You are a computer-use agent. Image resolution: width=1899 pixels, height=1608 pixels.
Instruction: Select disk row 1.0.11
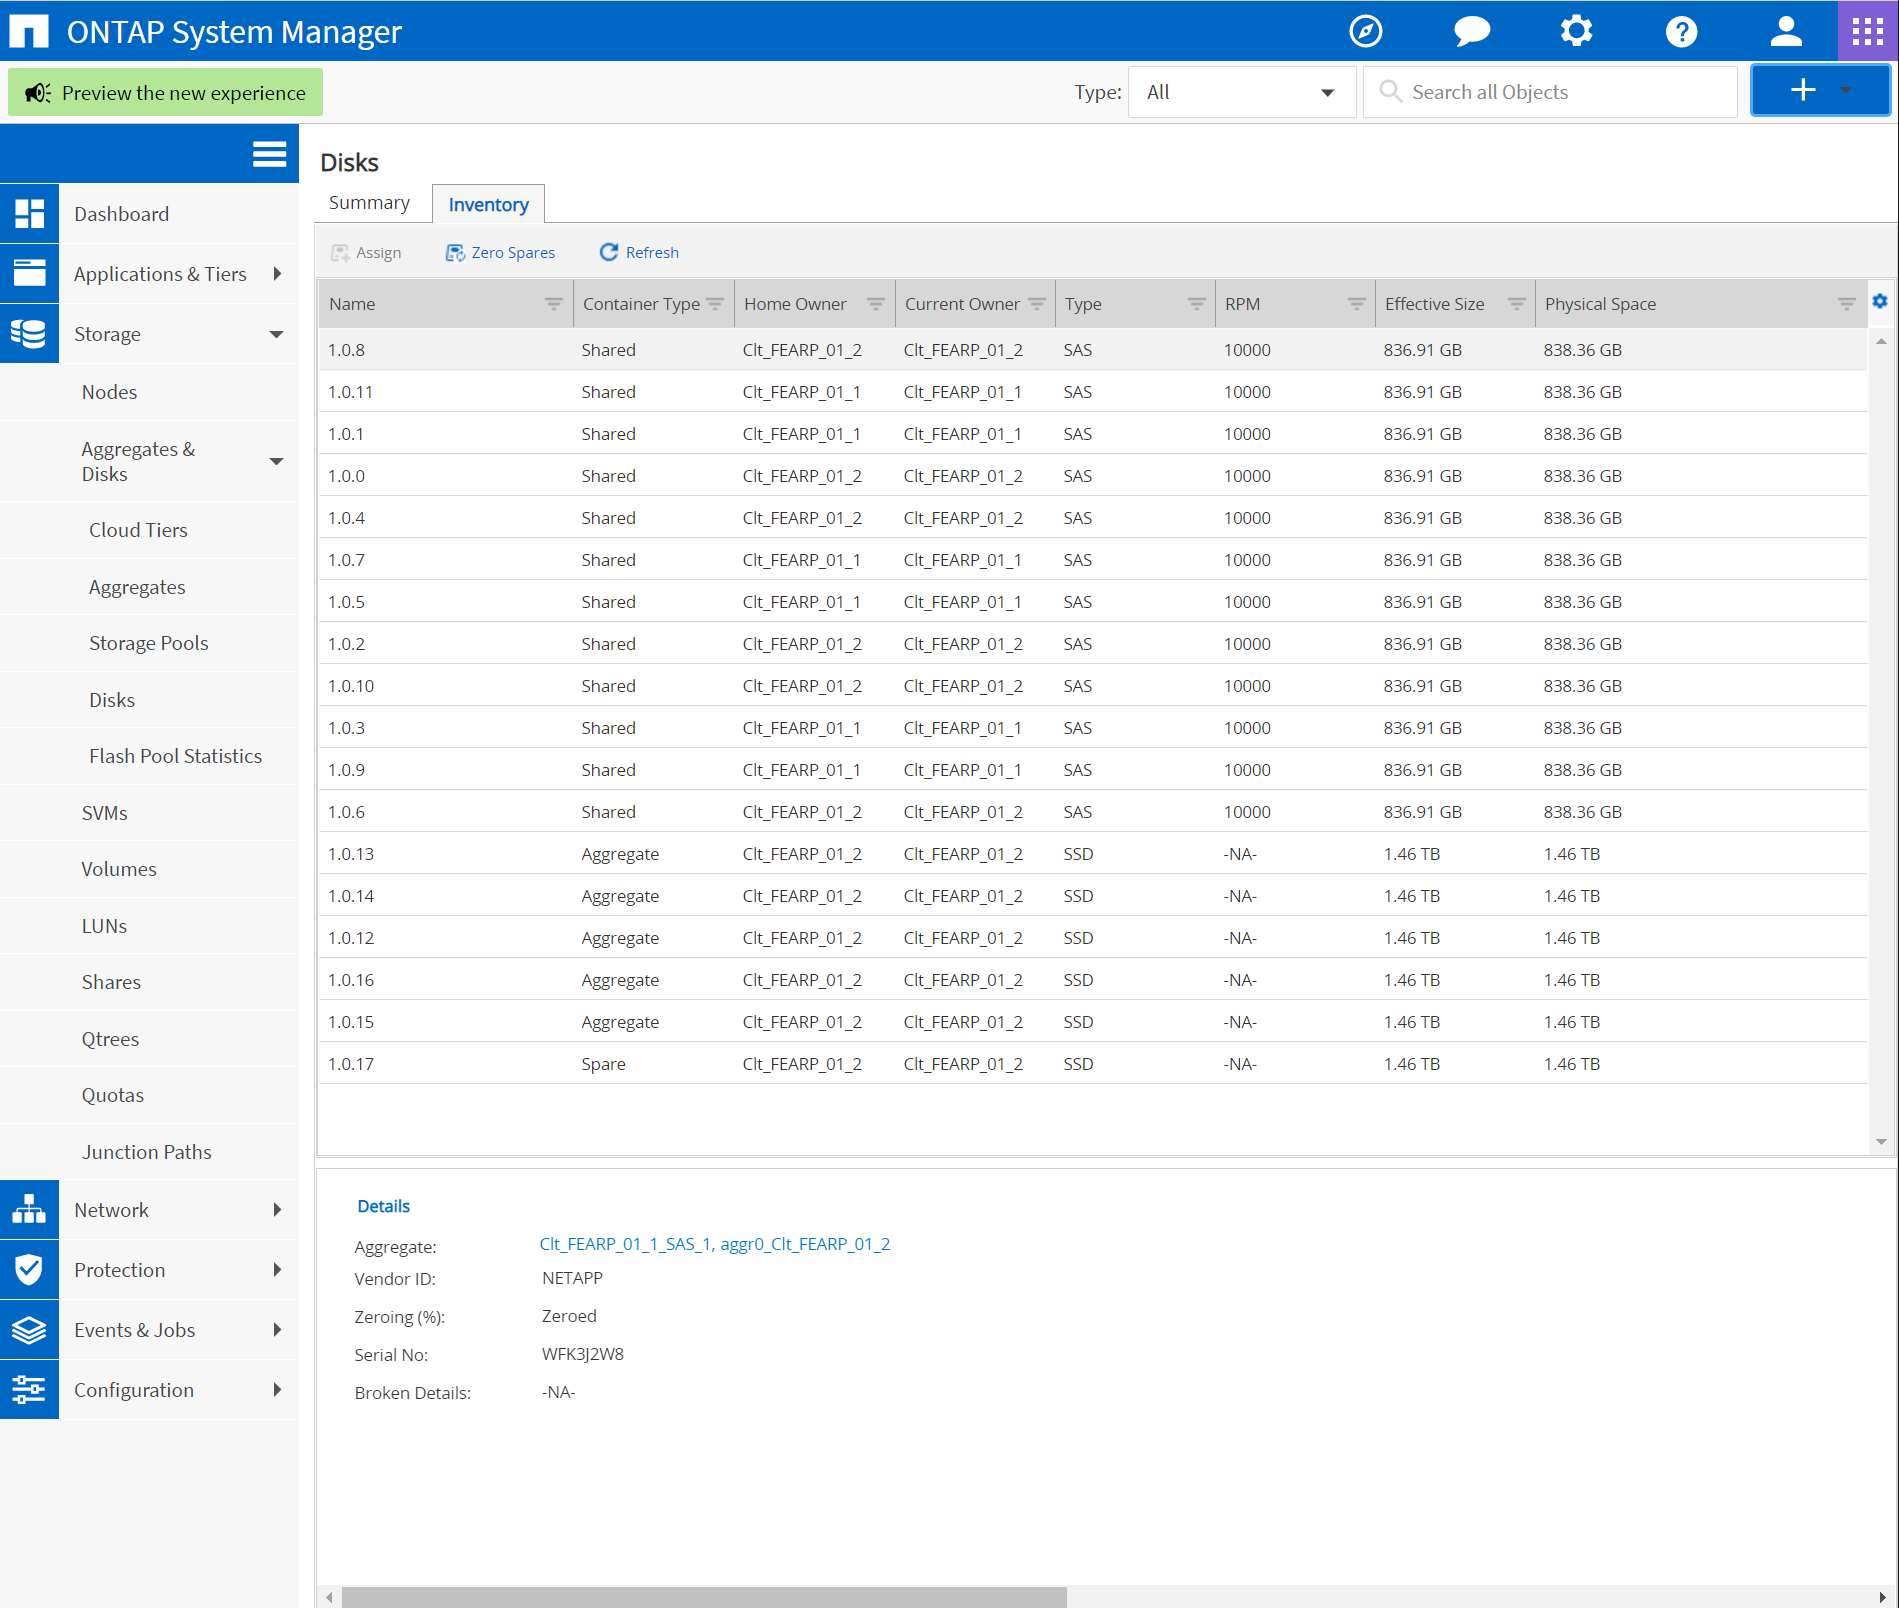pyautogui.click(x=1092, y=392)
